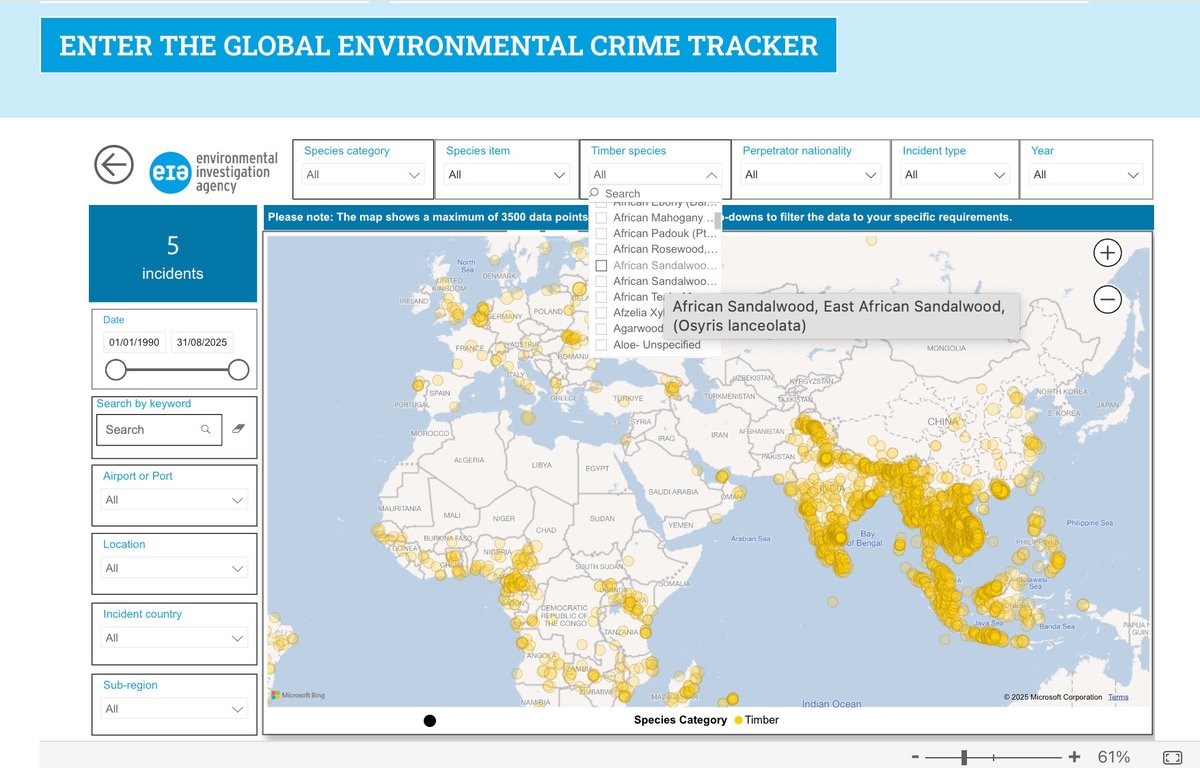Click the Indian Ocean label
Viewport: 1200px width, 768px height.
pyautogui.click(x=831, y=704)
